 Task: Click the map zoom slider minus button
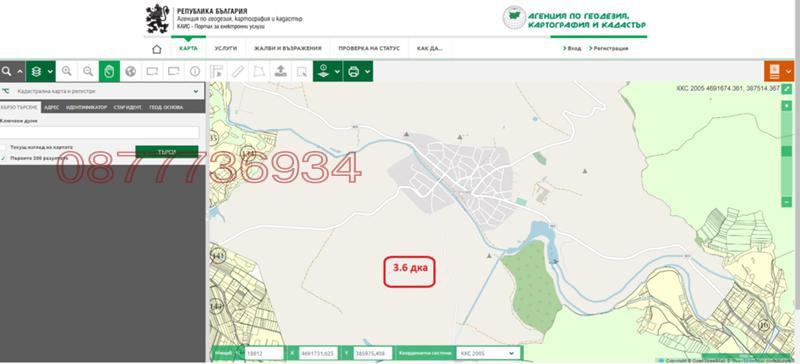click(786, 202)
